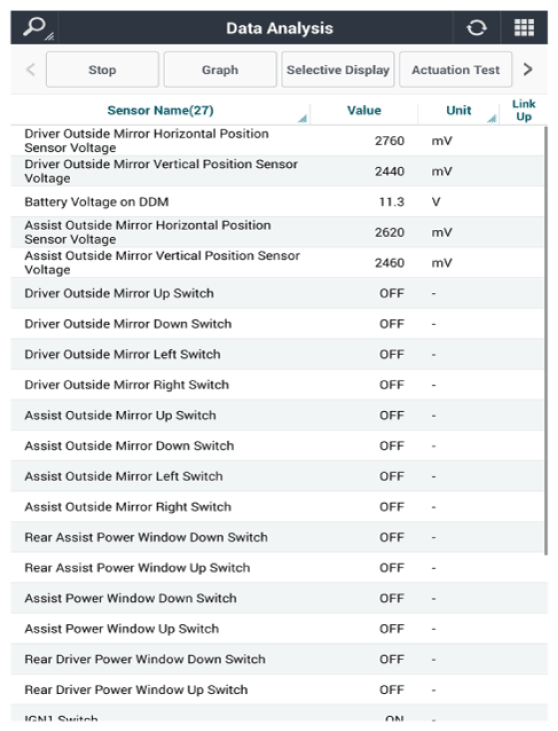Start Actuation Test
The image size is (558, 731).
(x=455, y=69)
